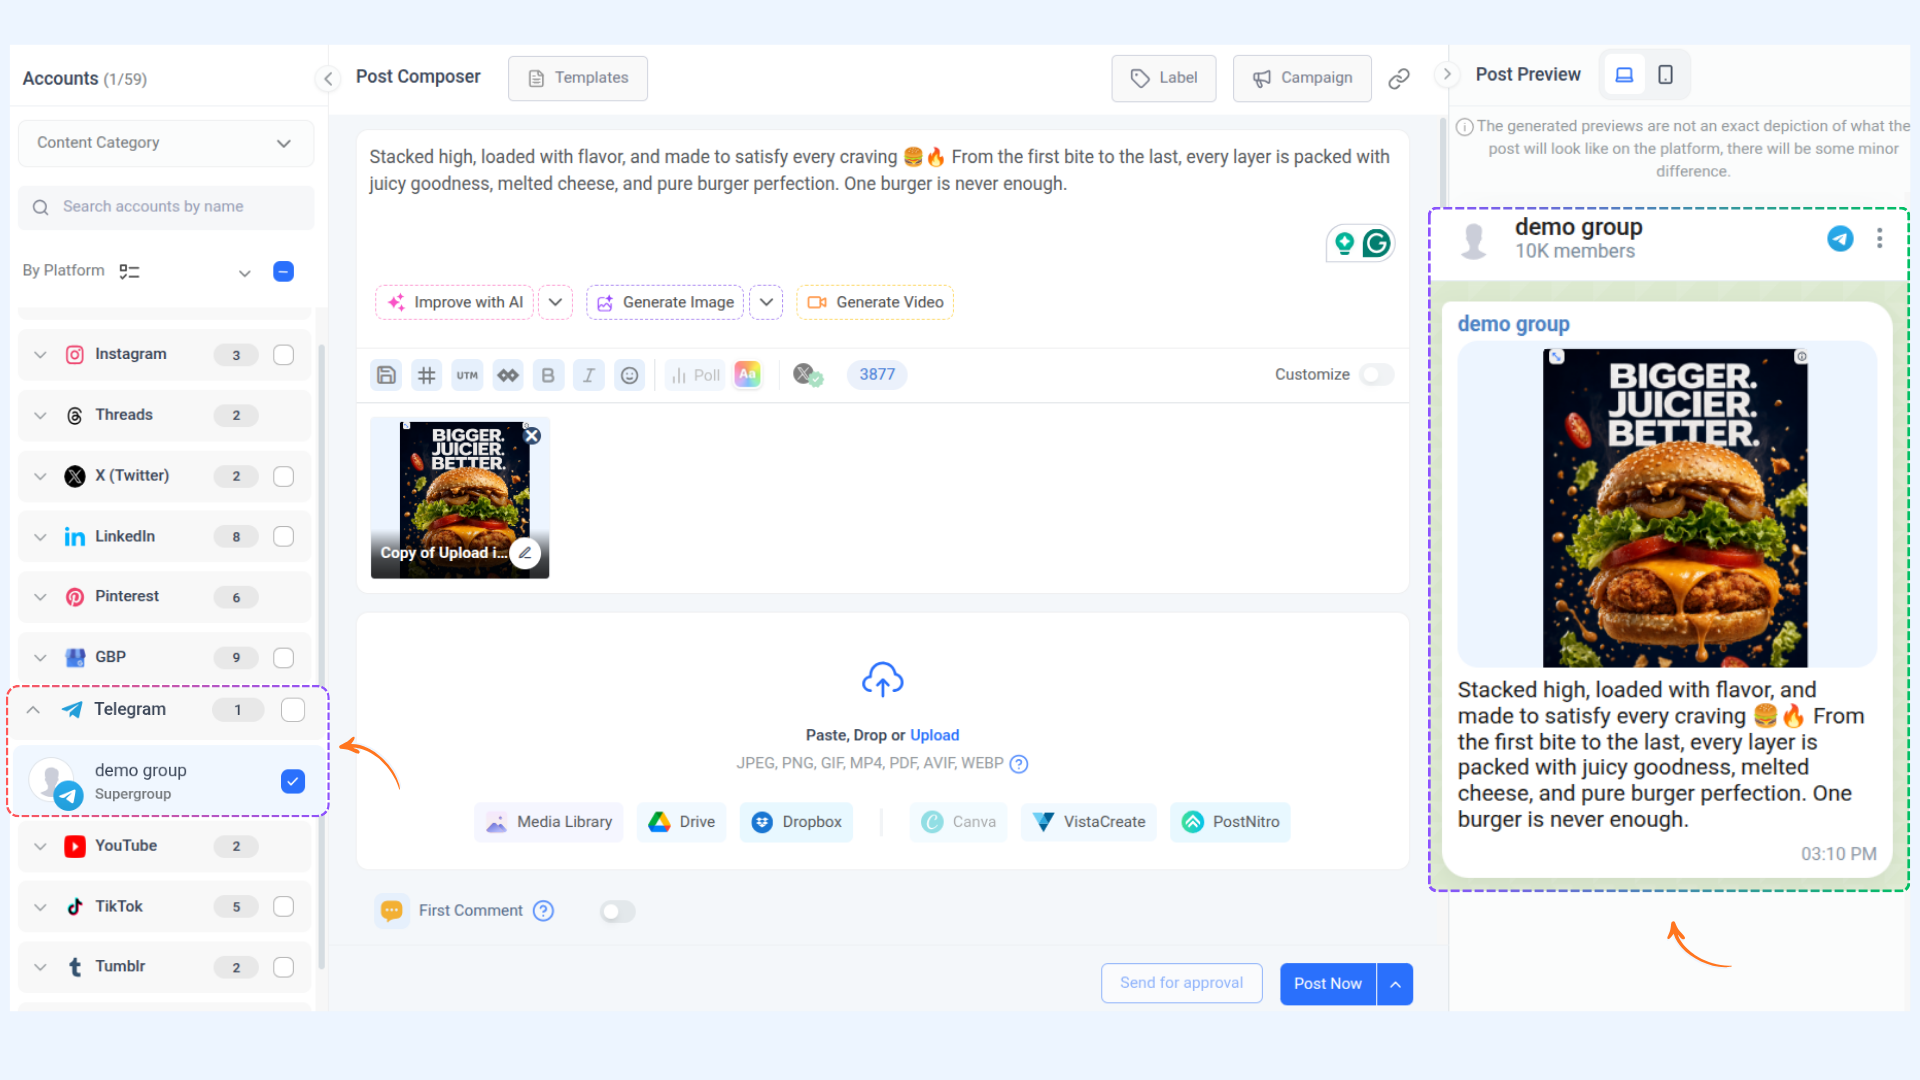The image size is (1920, 1080).
Task: Open the three-dot menu in preview
Action: pos(1880,238)
